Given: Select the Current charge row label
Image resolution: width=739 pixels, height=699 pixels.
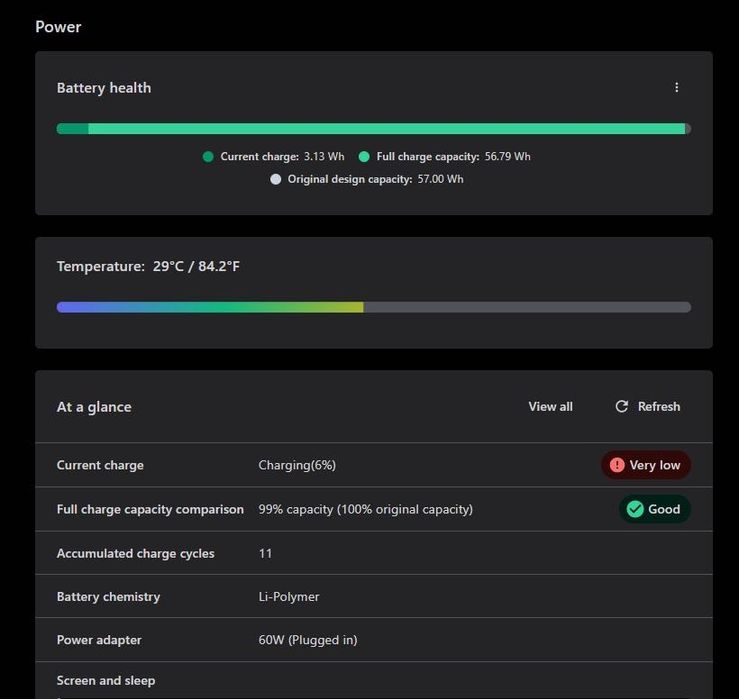Looking at the screenshot, I should (x=100, y=465).
